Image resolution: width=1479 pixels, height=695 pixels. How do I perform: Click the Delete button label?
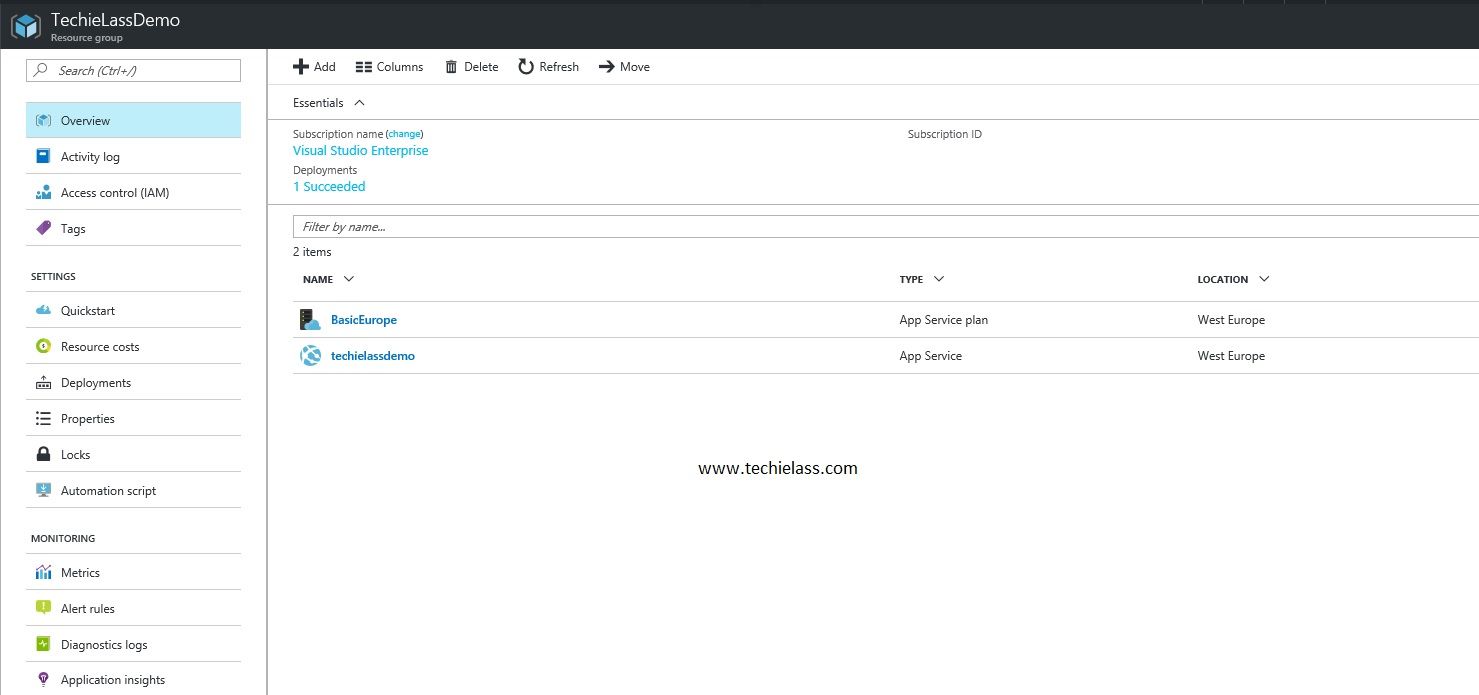[481, 67]
